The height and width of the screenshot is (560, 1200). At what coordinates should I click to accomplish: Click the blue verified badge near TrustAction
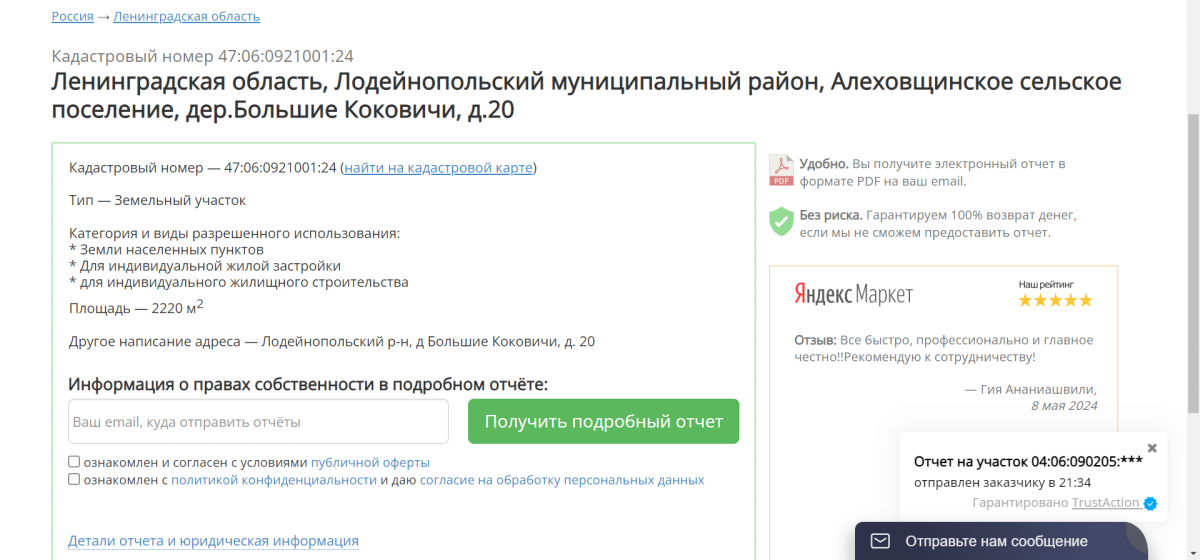click(1150, 503)
